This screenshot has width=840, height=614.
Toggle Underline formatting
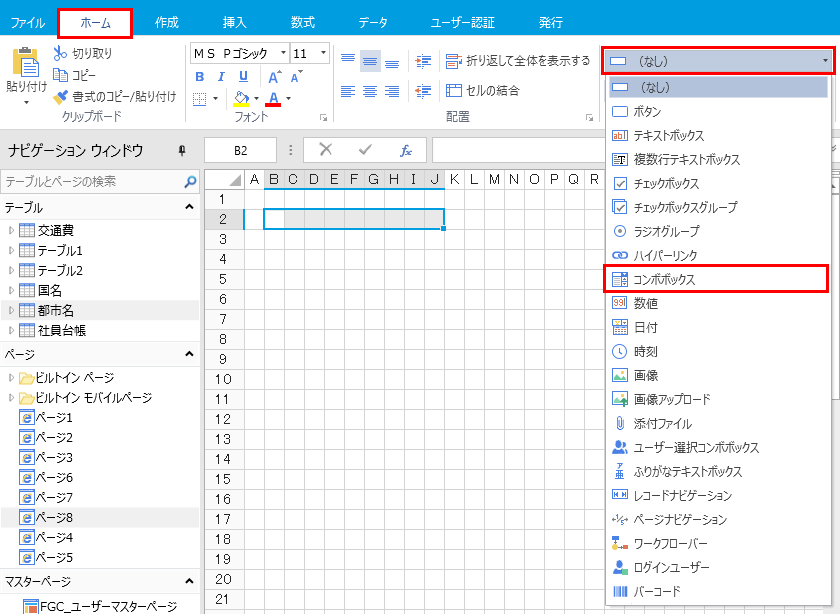(243, 76)
